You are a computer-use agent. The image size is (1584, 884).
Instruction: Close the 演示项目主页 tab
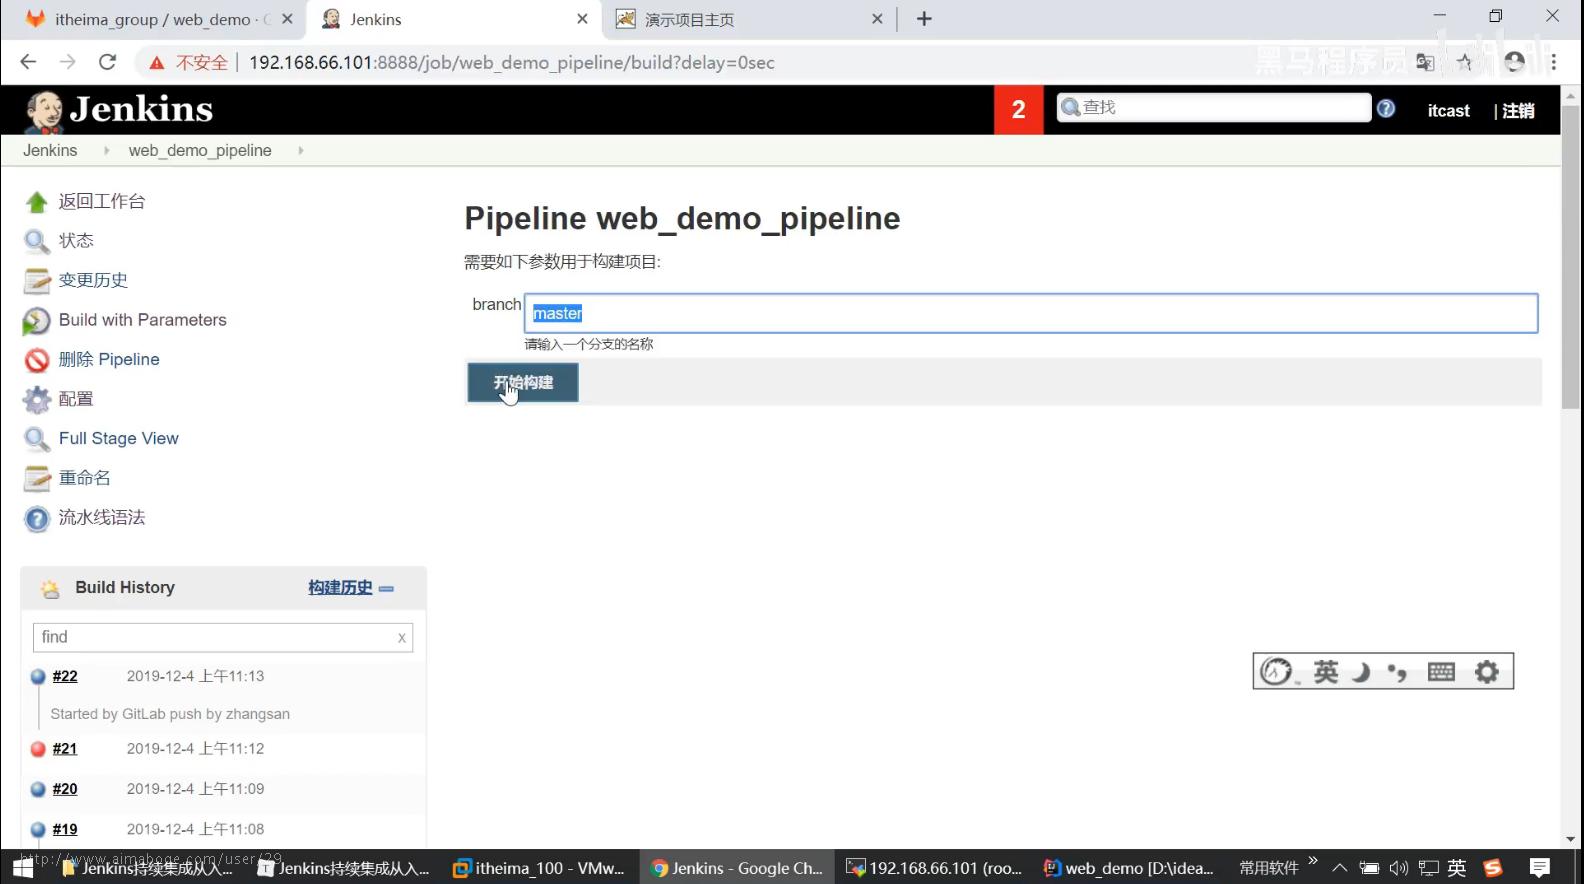coord(877,19)
